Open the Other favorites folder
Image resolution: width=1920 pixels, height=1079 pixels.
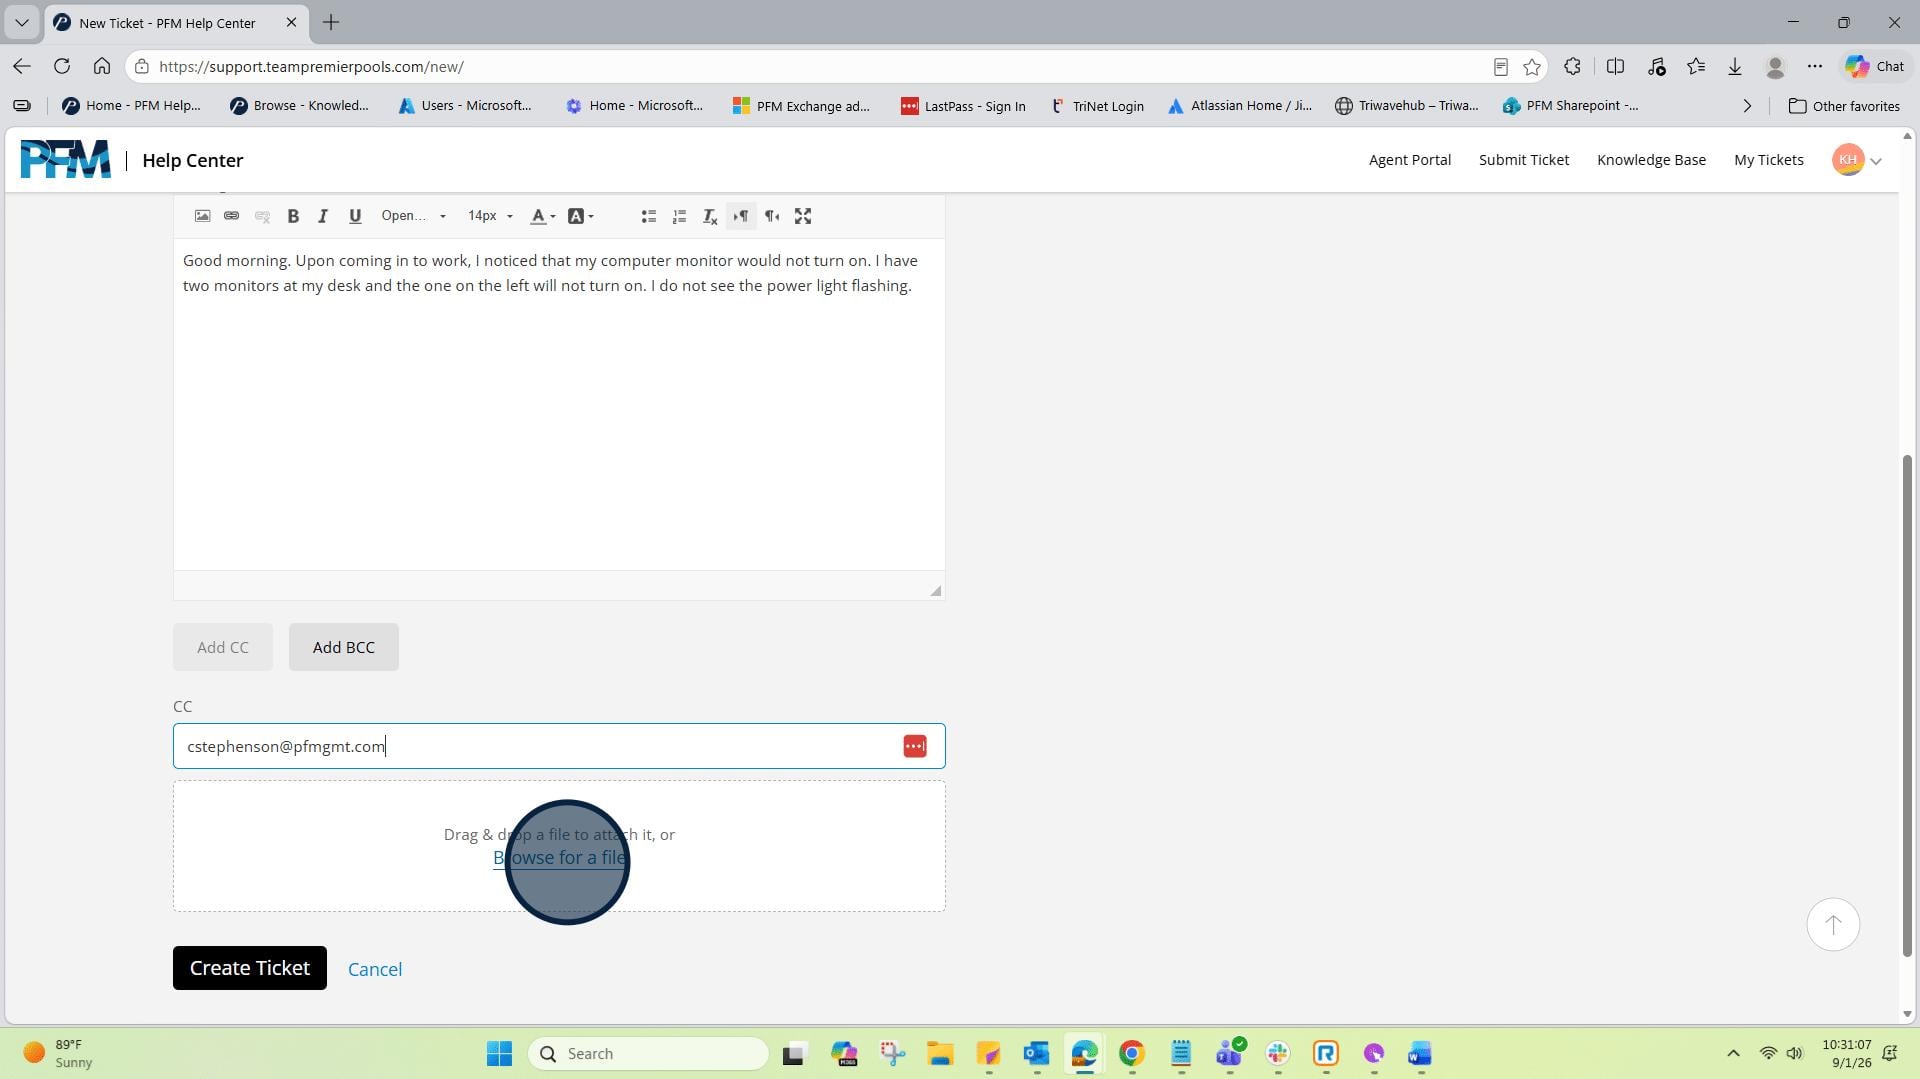pos(1844,106)
